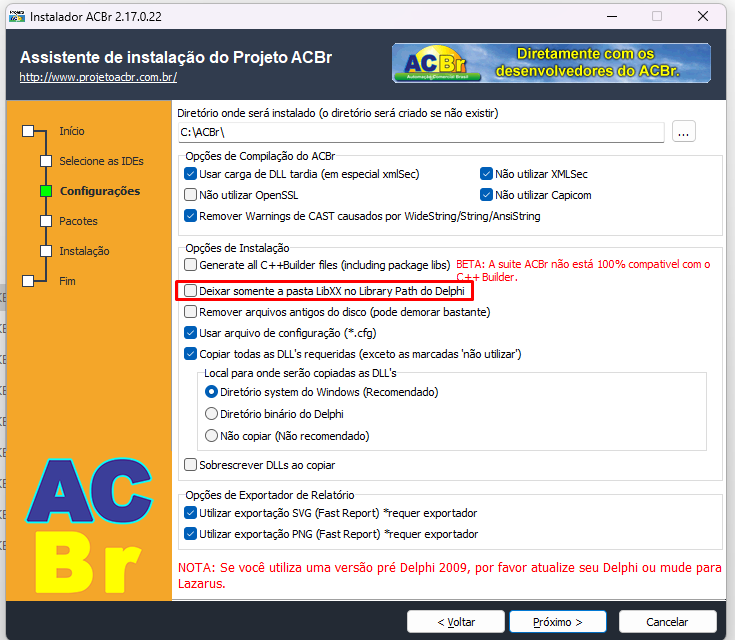Uncheck 'Não utilizar Capicom' option
735x640 pixels.
[x=486, y=195]
